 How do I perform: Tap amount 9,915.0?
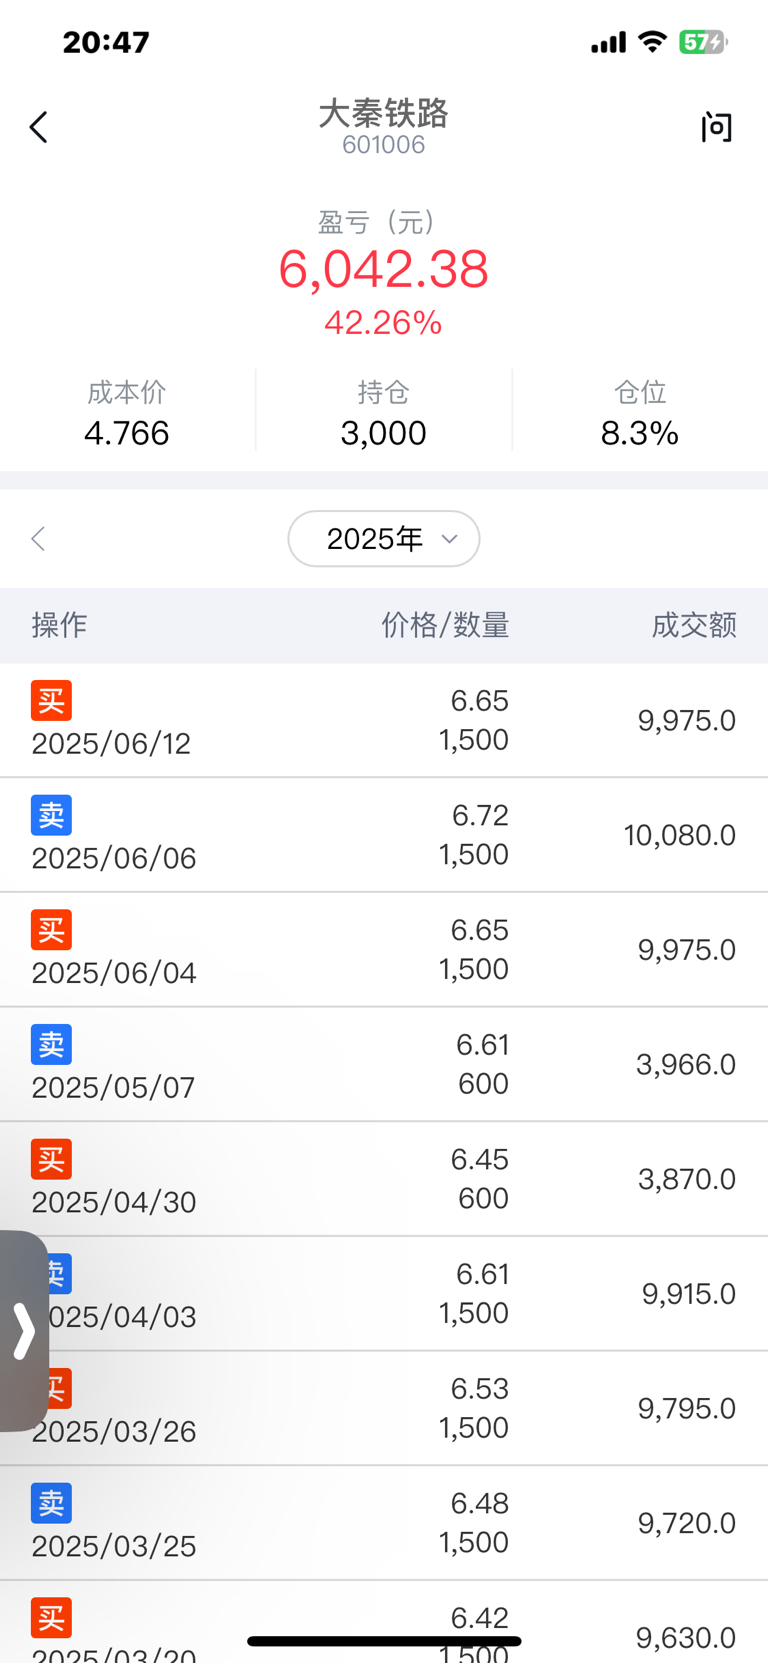(x=689, y=1294)
